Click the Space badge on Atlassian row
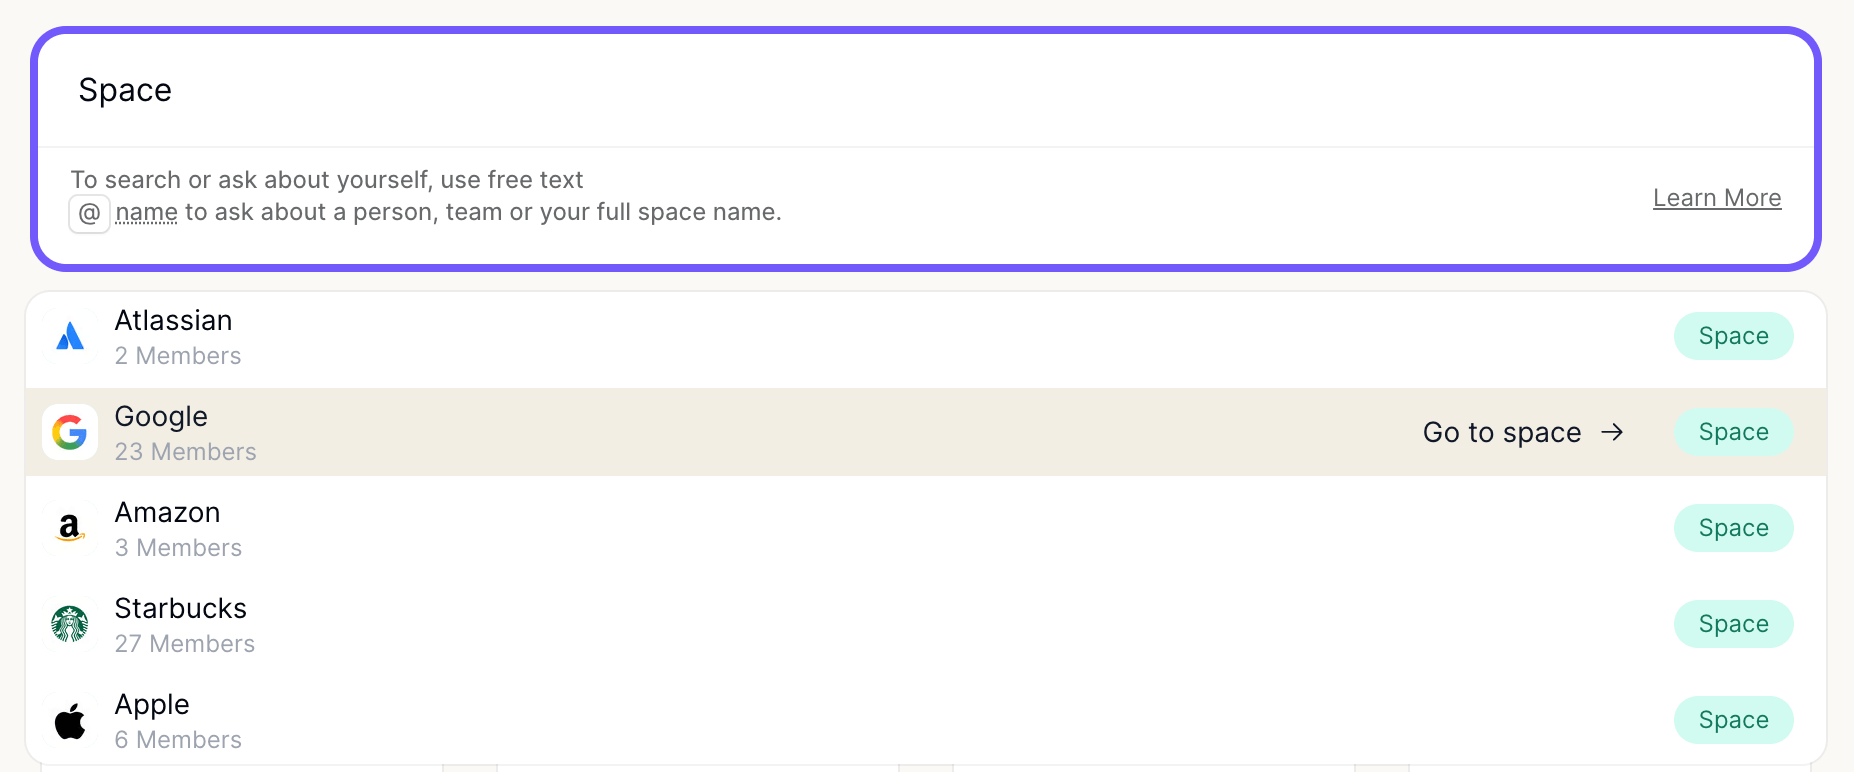1854x772 pixels. pyautogui.click(x=1733, y=336)
